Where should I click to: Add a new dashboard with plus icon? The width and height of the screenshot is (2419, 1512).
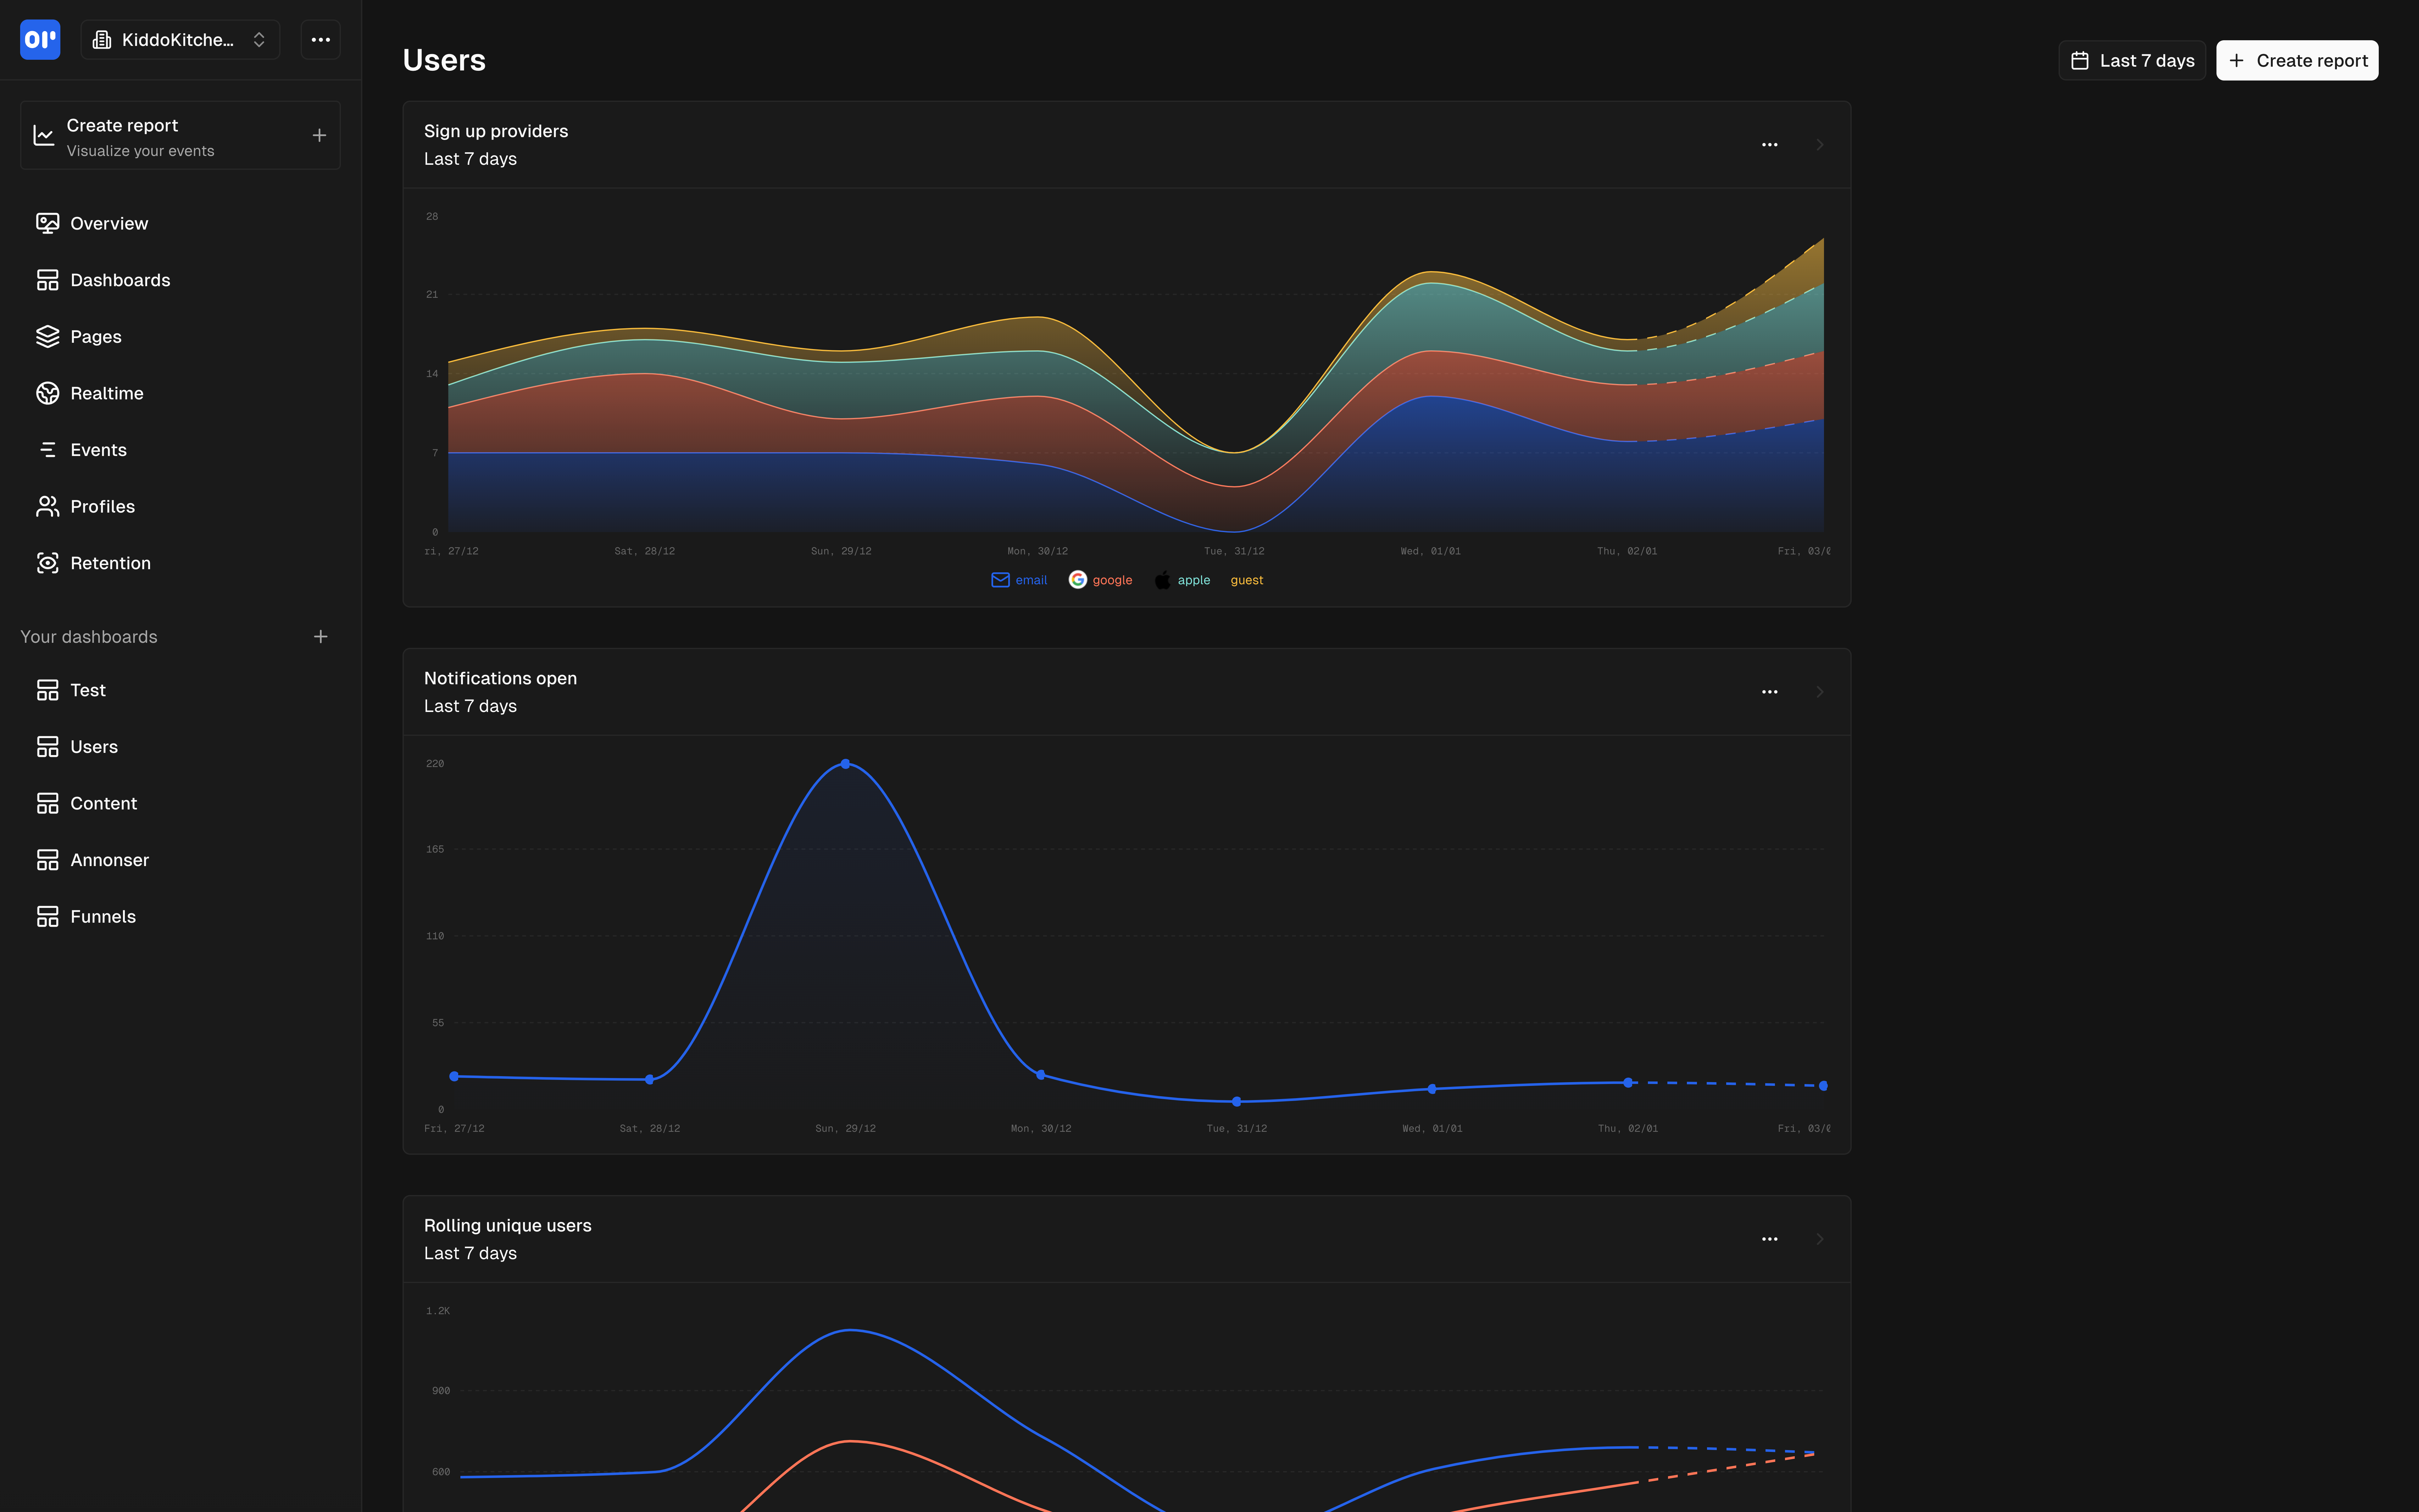coord(320,637)
